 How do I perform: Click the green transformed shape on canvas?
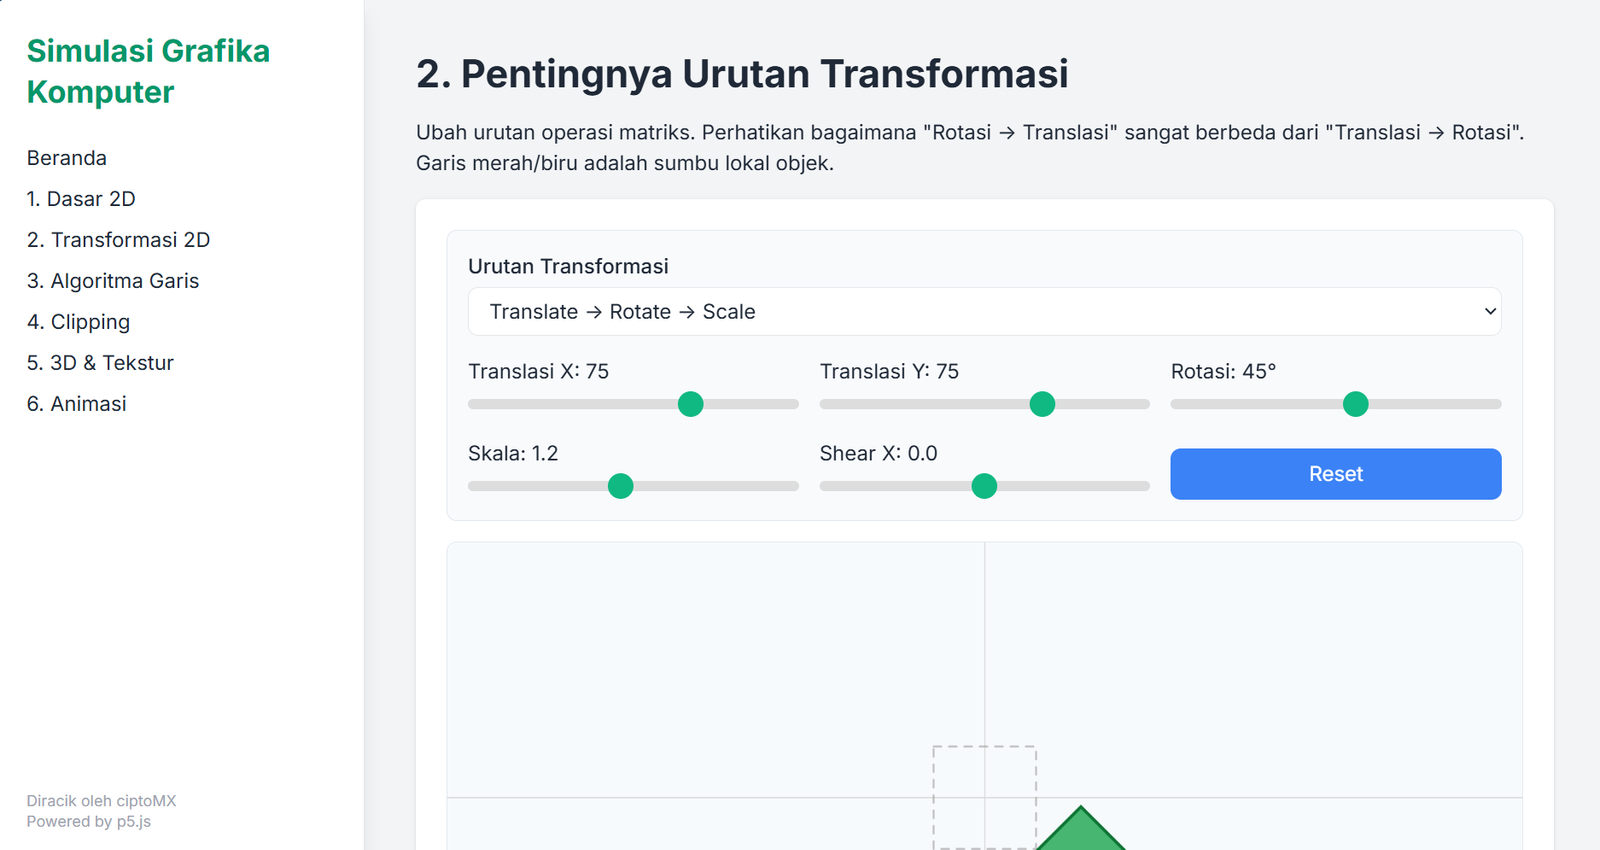click(x=1080, y=834)
